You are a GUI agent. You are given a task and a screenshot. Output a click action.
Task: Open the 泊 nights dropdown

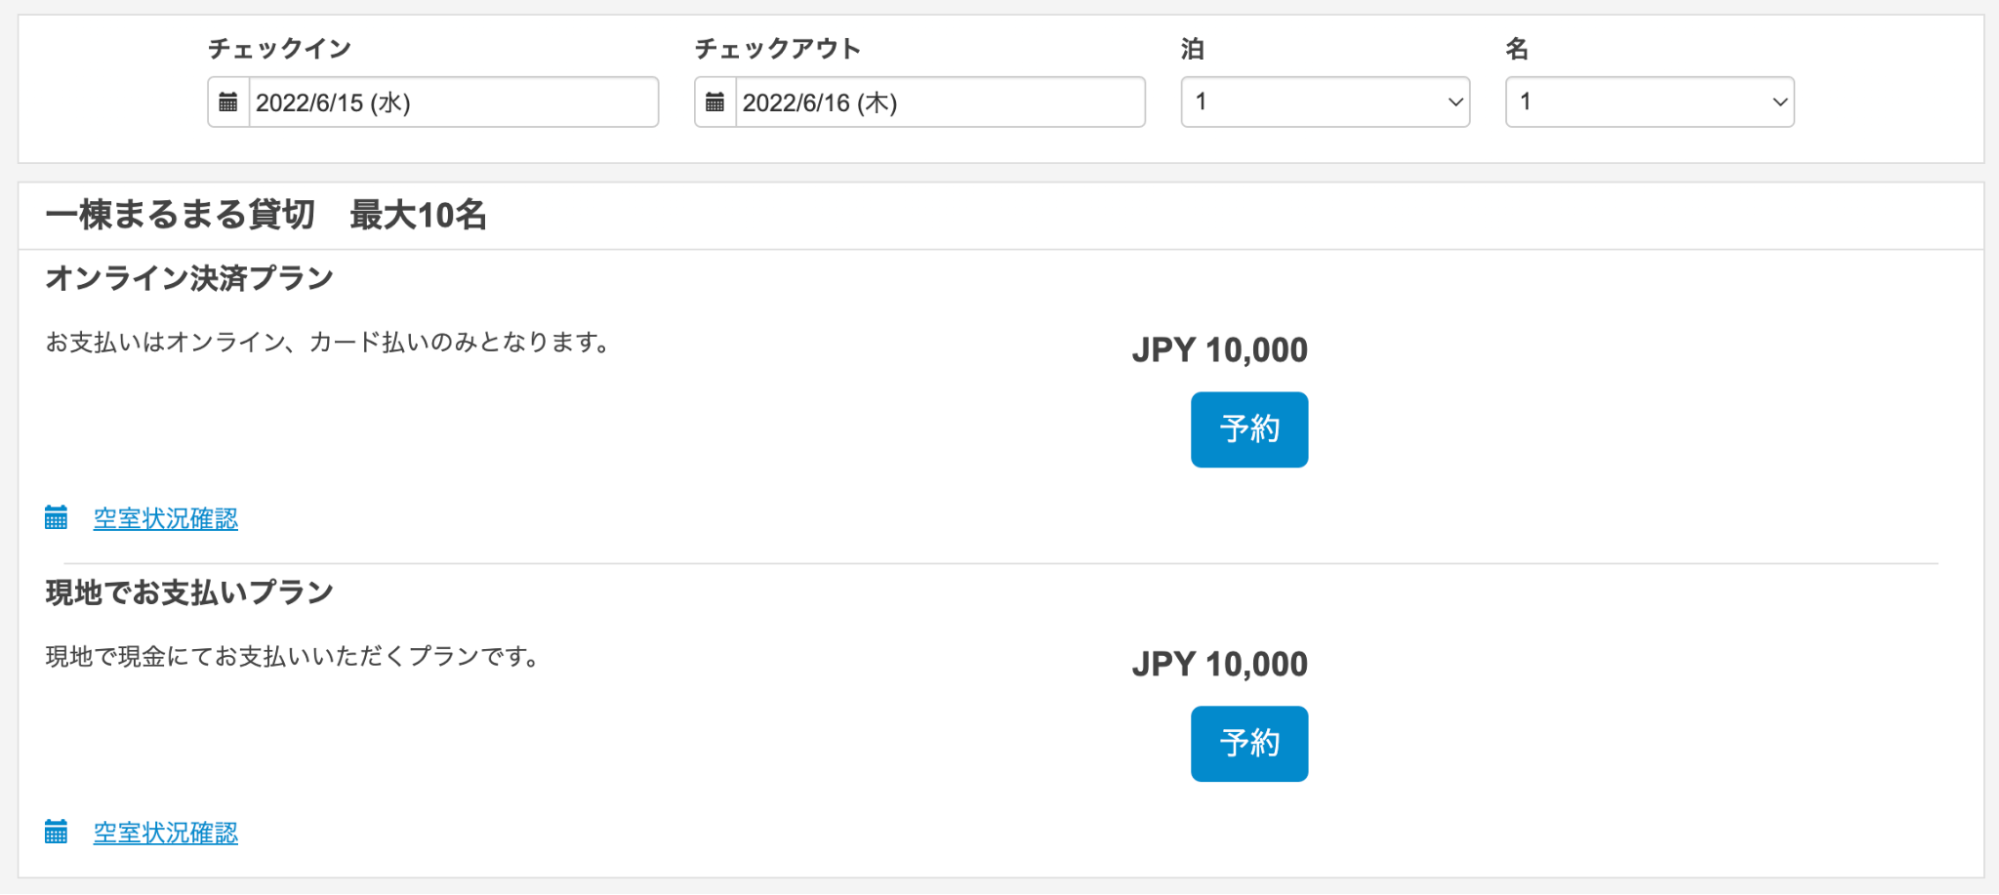coord(1325,102)
